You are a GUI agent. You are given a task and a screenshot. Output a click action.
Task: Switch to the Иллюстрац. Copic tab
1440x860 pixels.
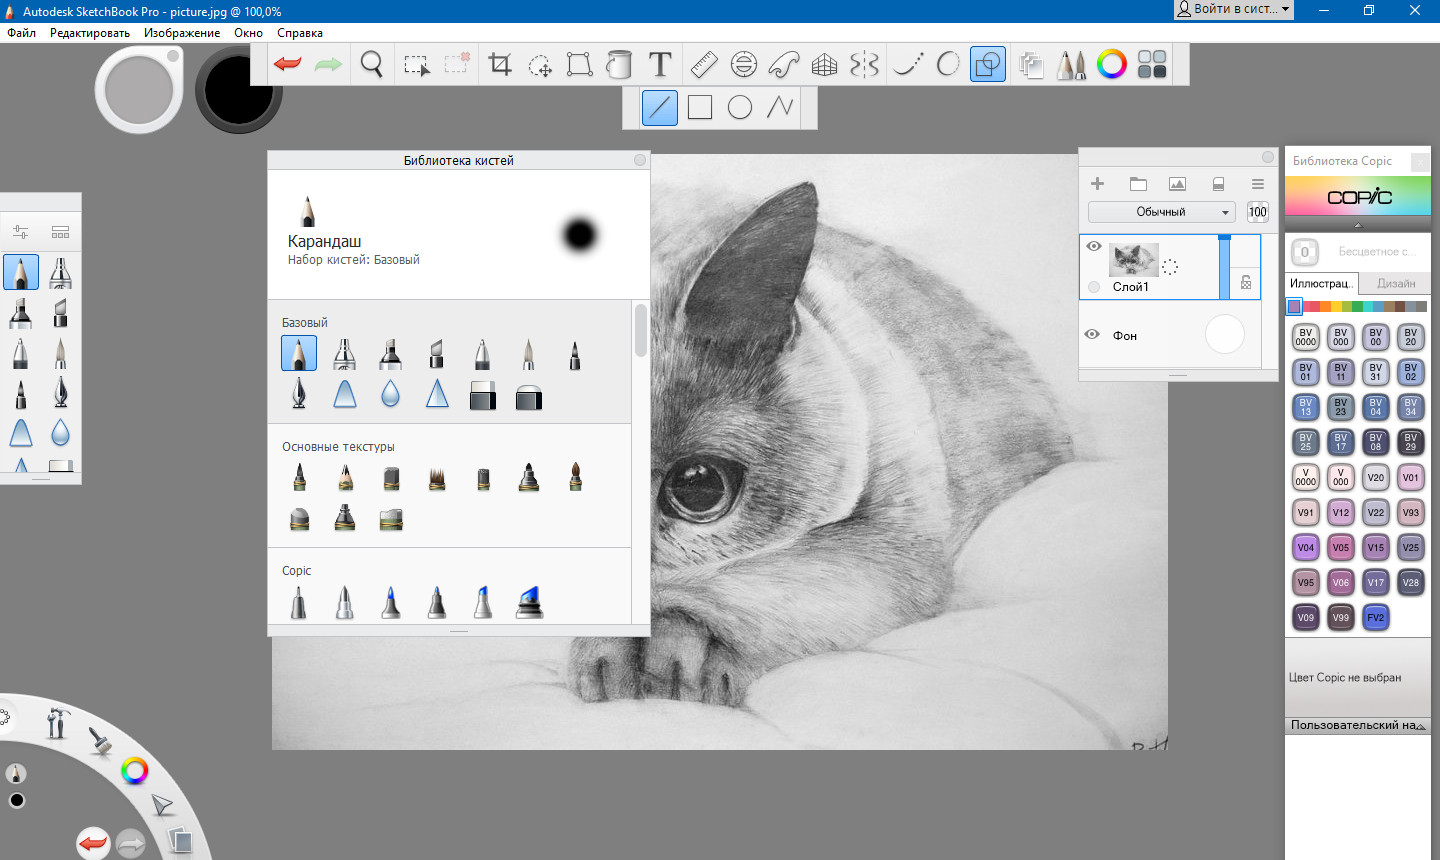pyautogui.click(x=1321, y=284)
